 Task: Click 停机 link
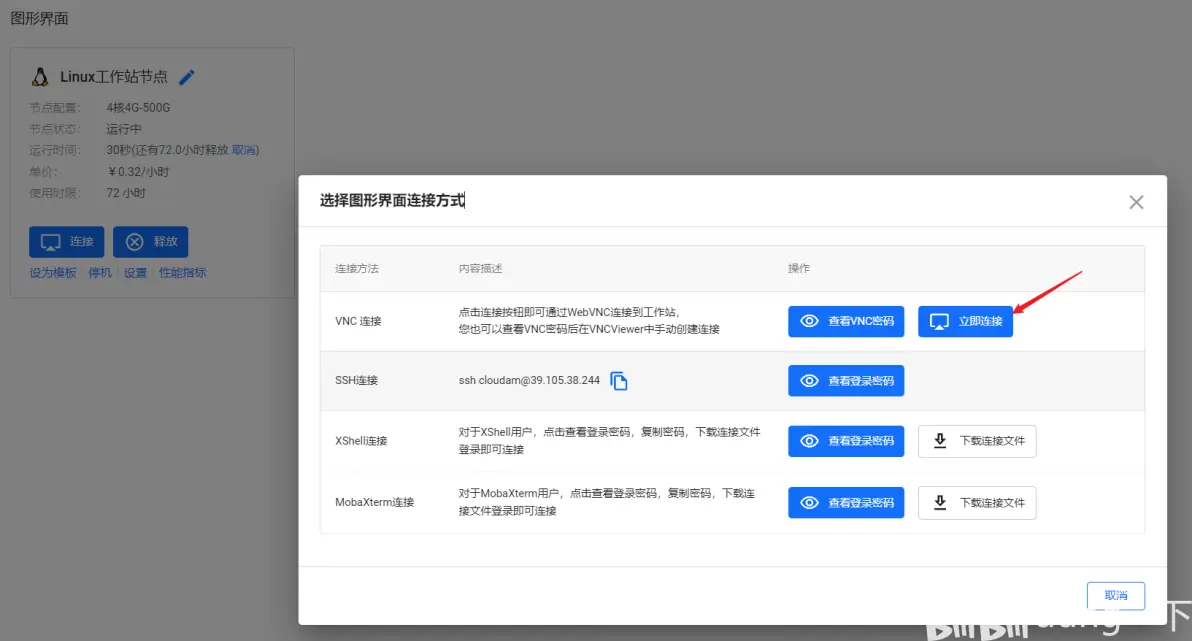[x=100, y=273]
